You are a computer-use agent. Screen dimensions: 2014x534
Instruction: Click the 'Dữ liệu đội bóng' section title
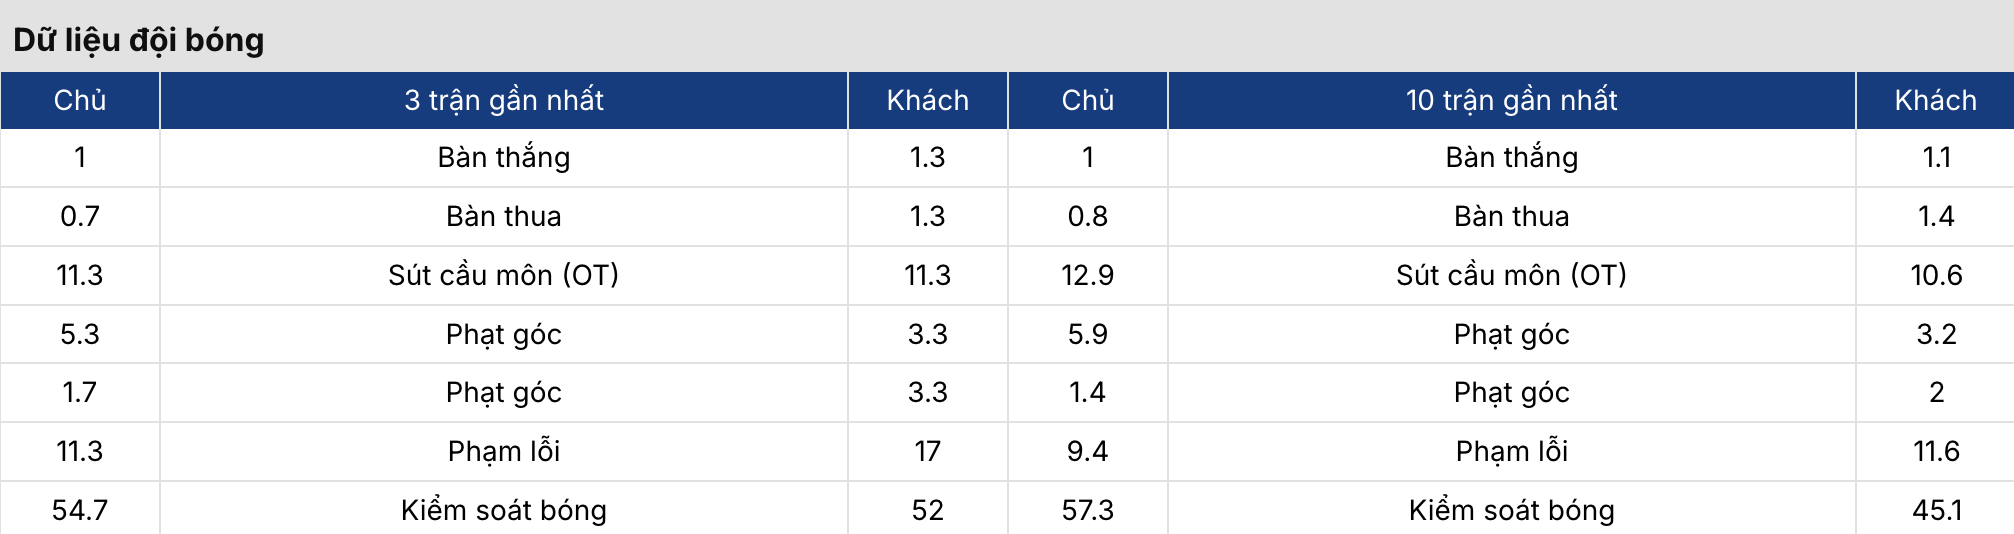click(x=139, y=40)
